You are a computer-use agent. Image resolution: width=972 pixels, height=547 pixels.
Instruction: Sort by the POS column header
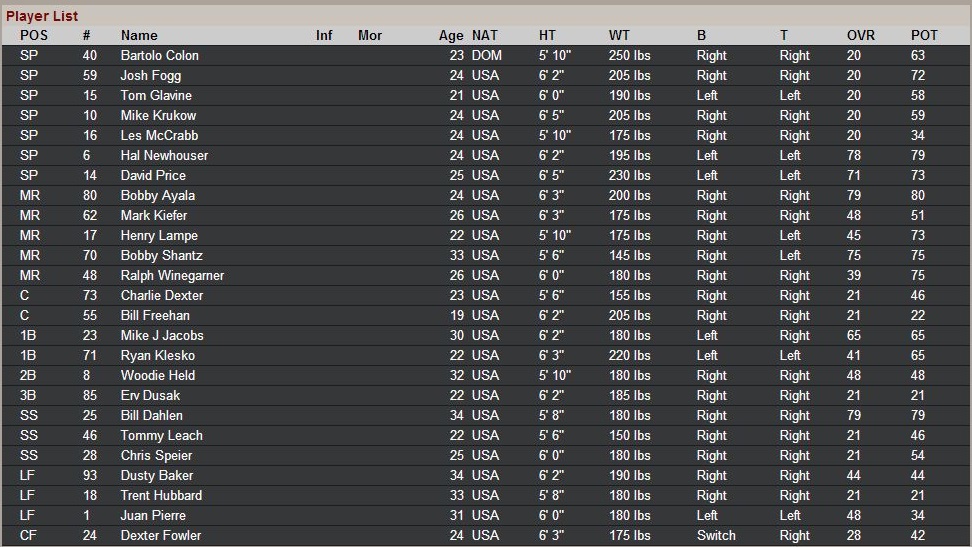pos(33,35)
